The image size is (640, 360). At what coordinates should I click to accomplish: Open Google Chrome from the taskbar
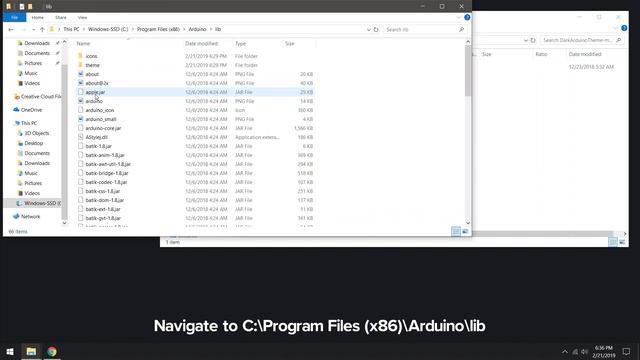click(x=52, y=351)
